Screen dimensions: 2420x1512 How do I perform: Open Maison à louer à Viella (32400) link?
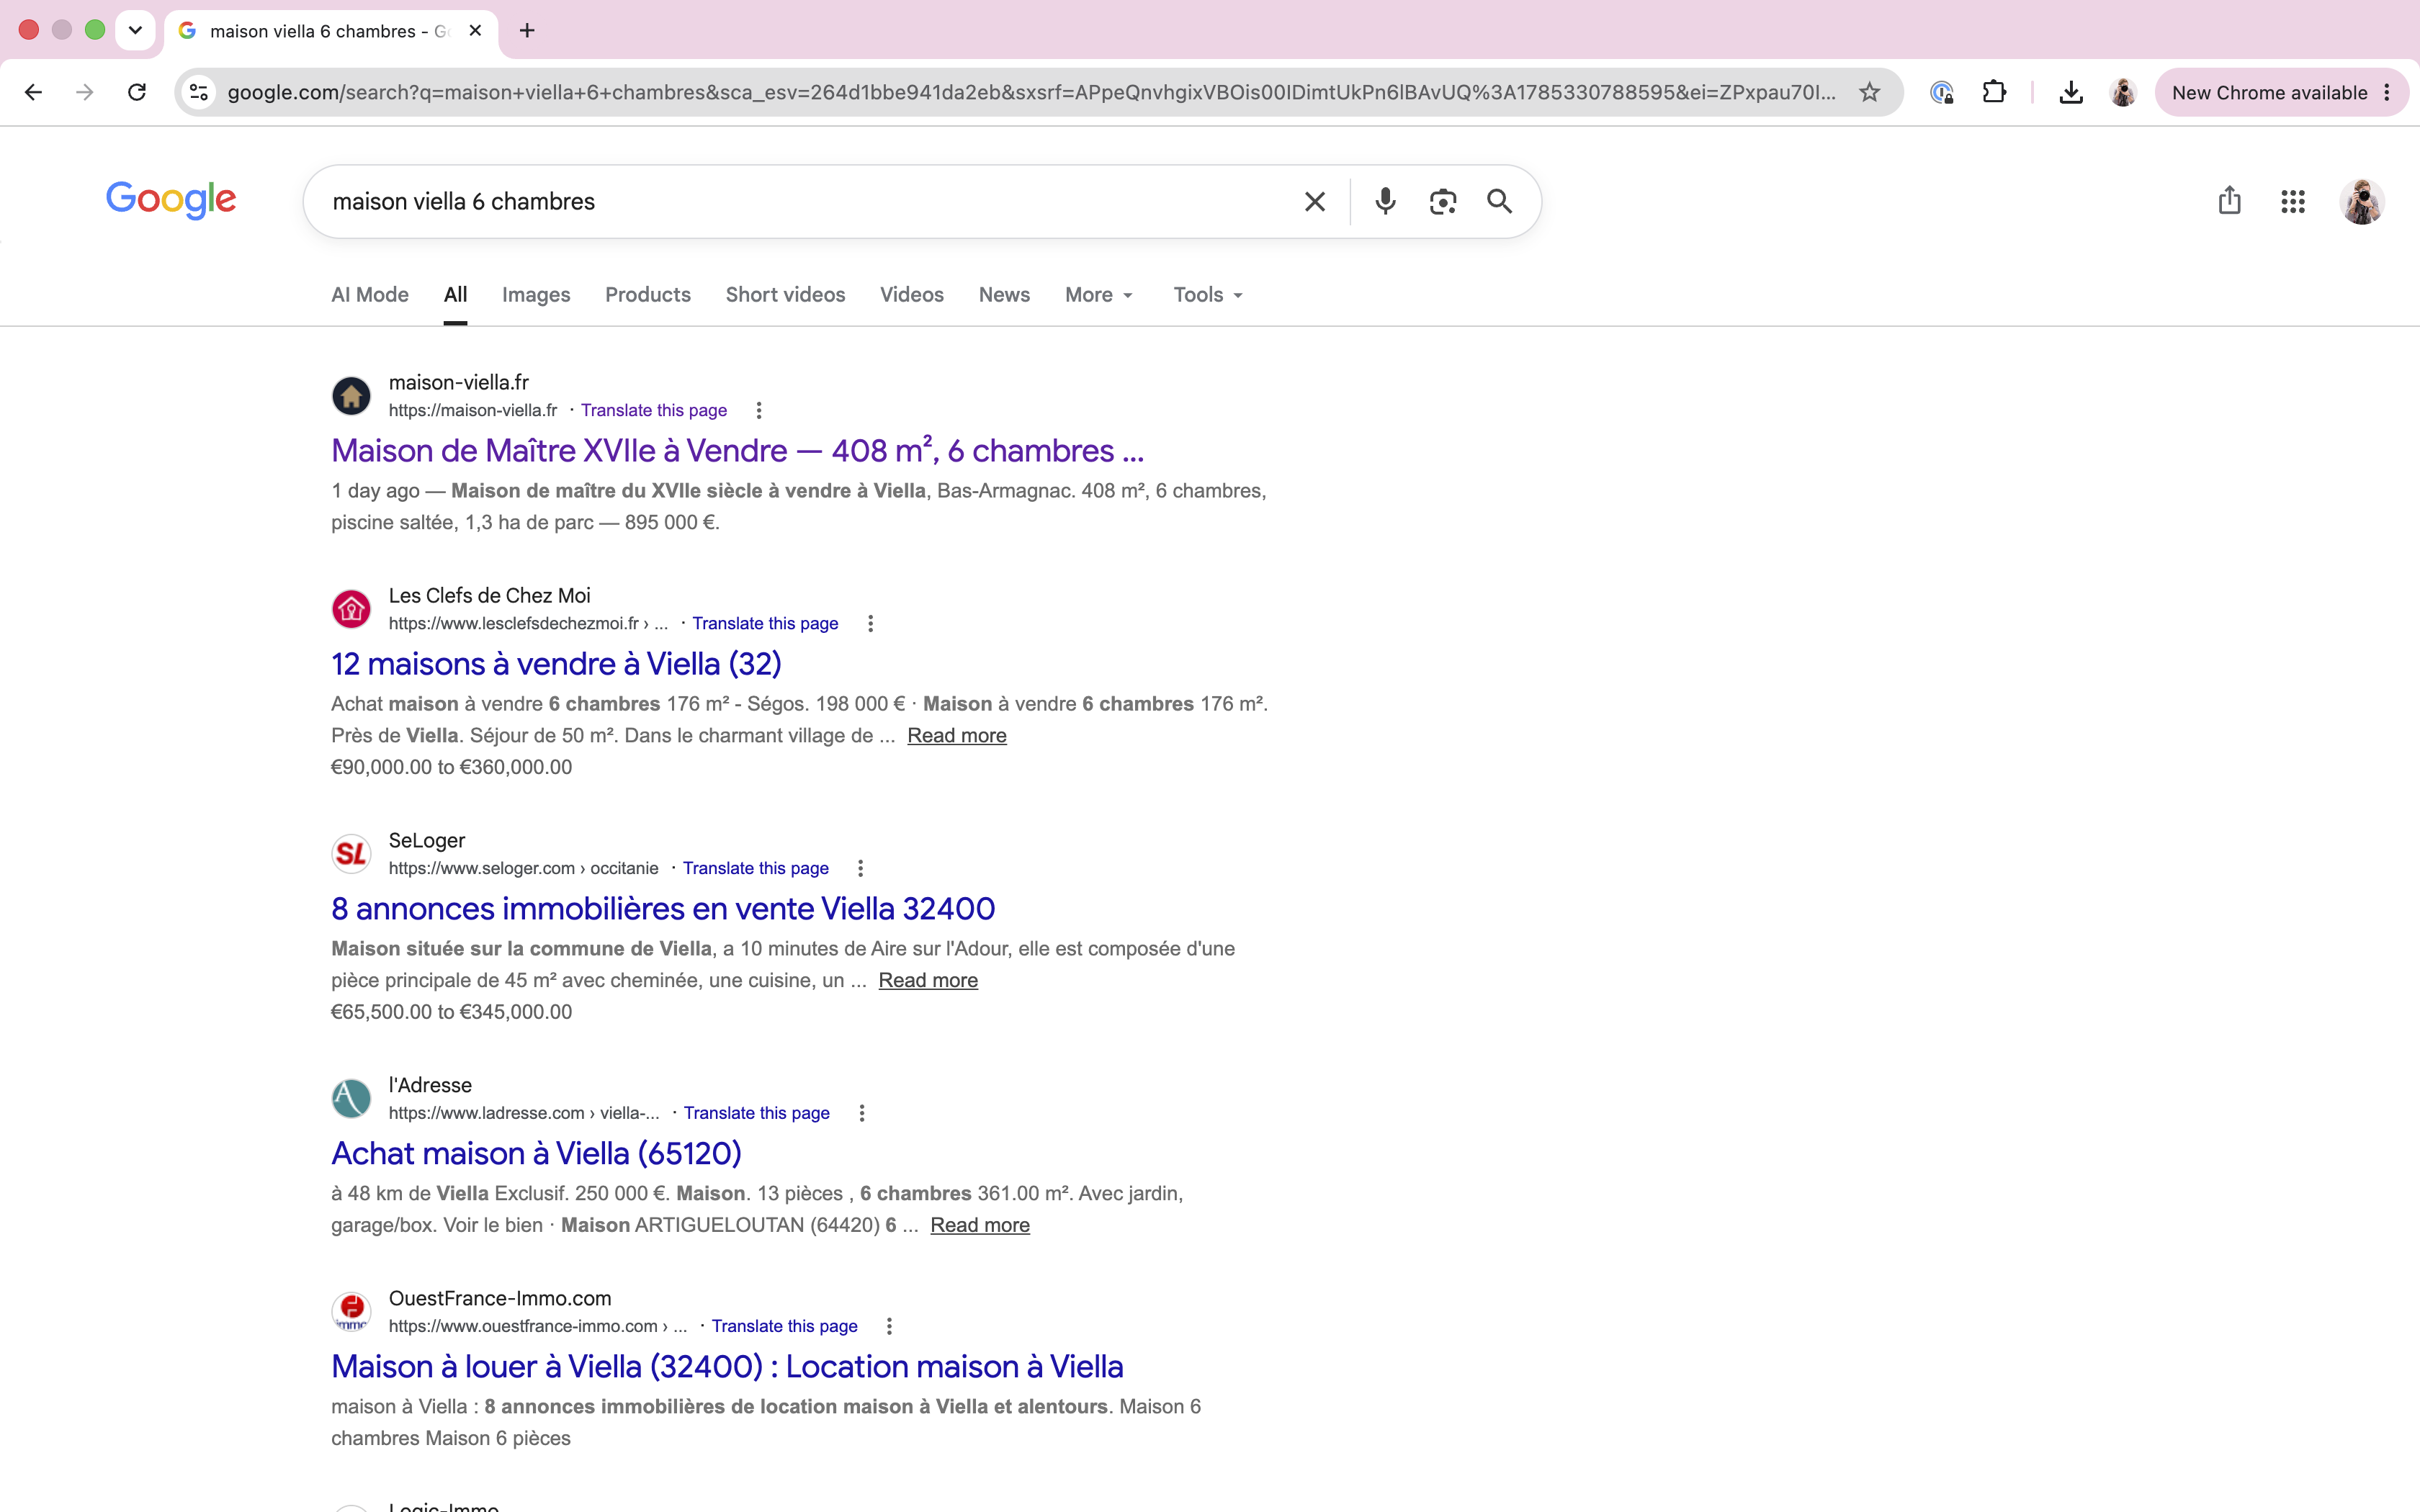click(x=727, y=1367)
